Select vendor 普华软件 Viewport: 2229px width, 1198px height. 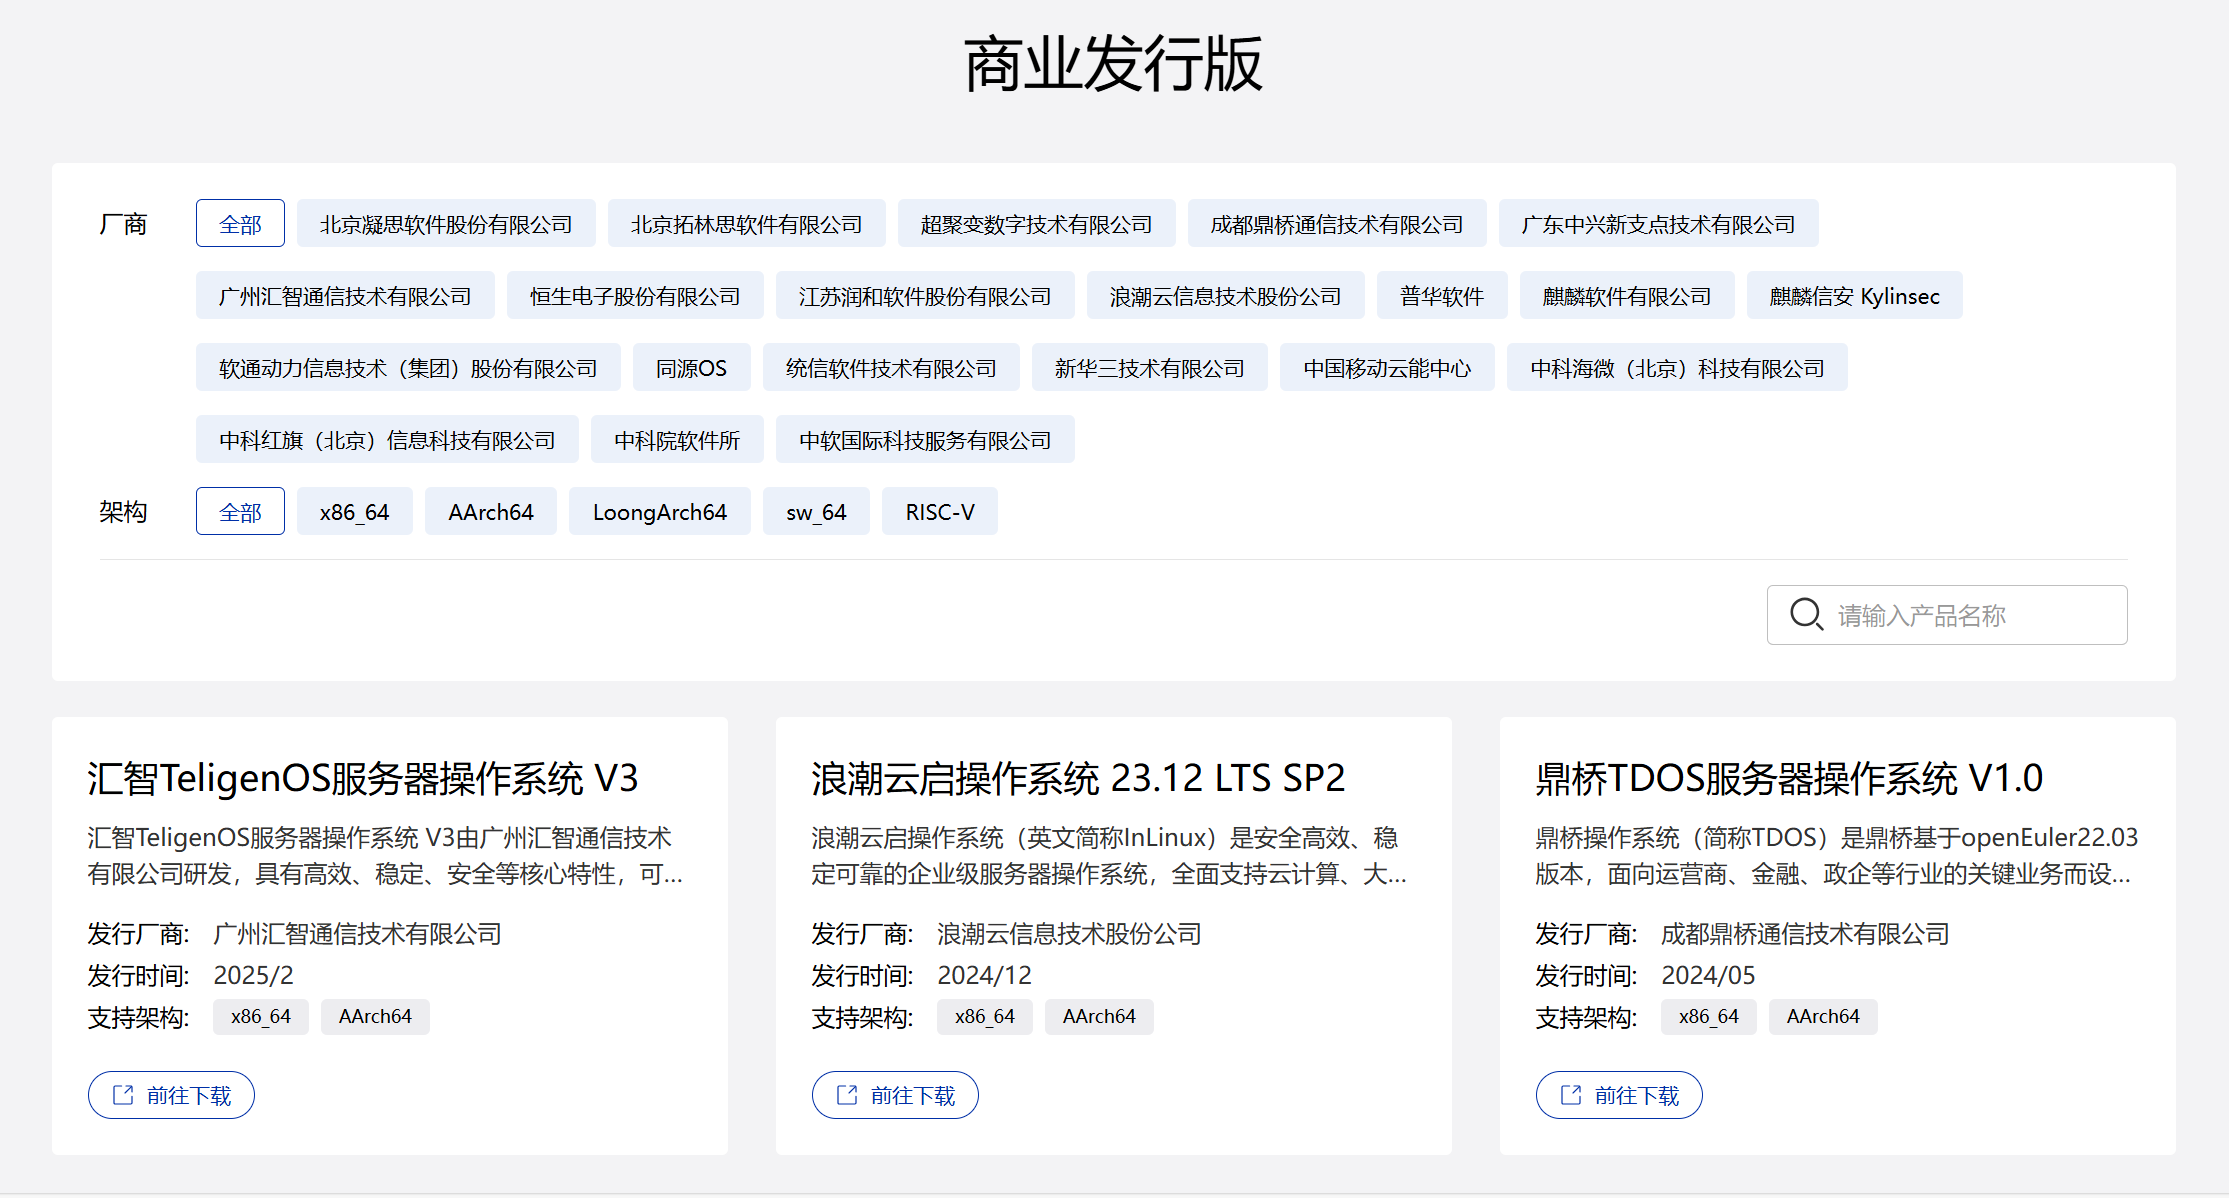(x=1441, y=296)
